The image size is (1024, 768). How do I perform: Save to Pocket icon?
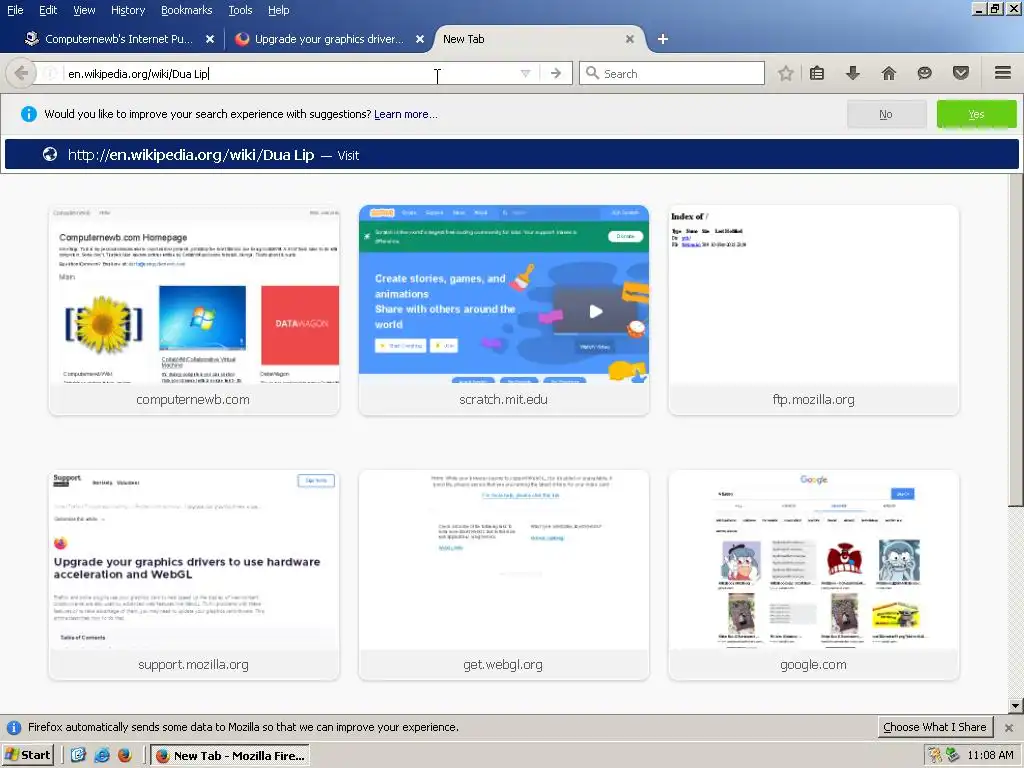[961, 73]
